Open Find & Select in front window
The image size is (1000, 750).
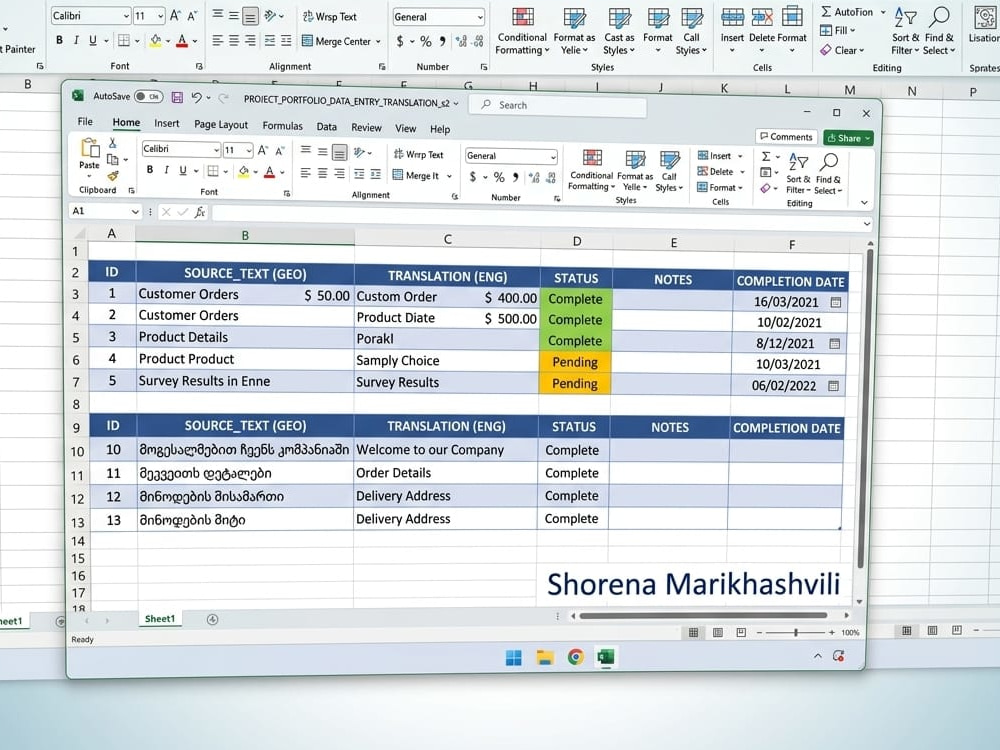pos(828,173)
